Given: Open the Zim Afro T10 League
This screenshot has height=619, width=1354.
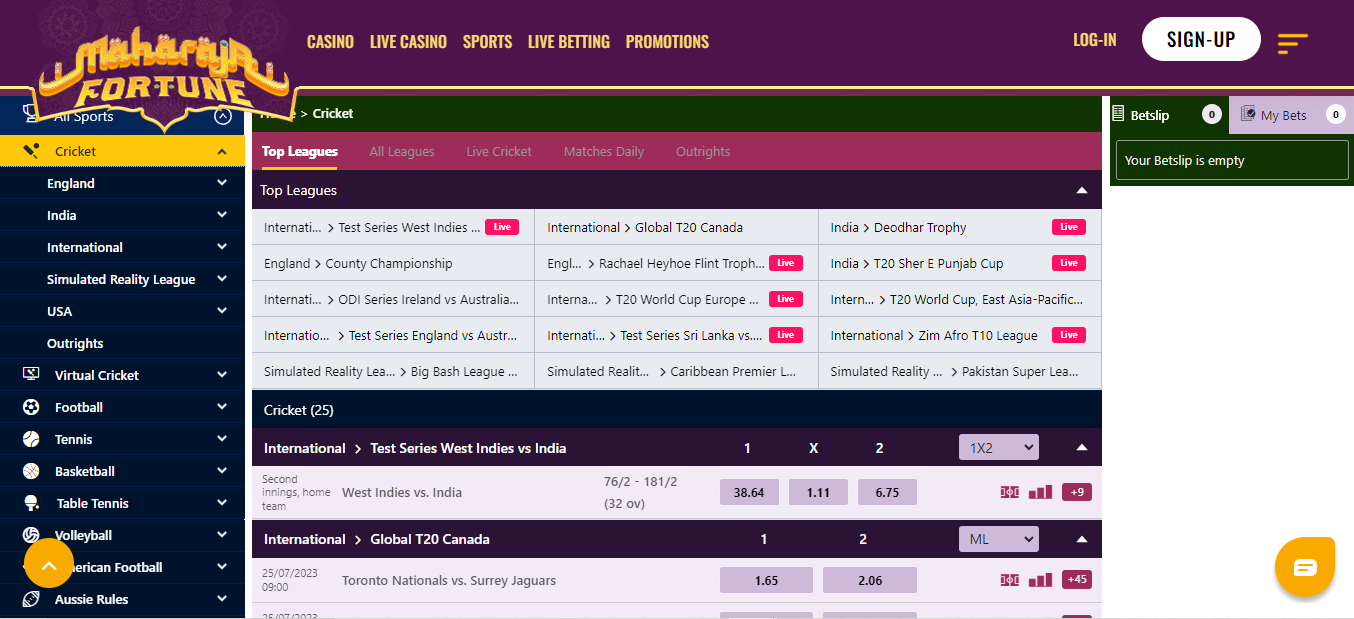Looking at the screenshot, I should point(960,335).
